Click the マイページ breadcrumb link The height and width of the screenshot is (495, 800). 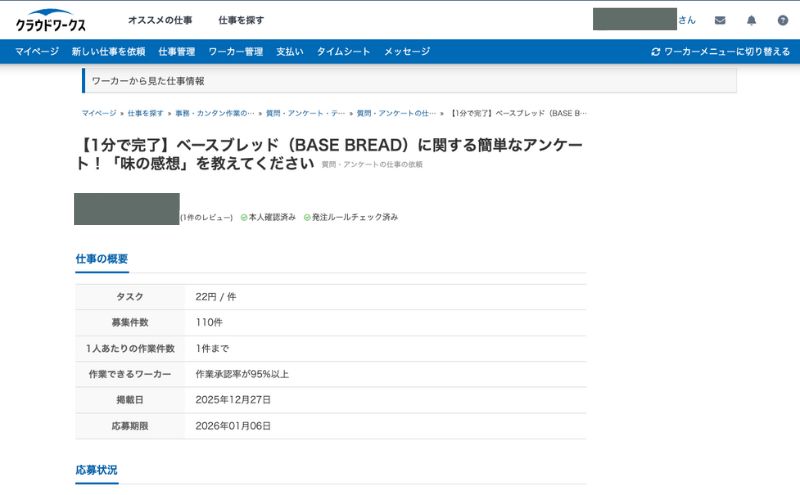point(99,113)
